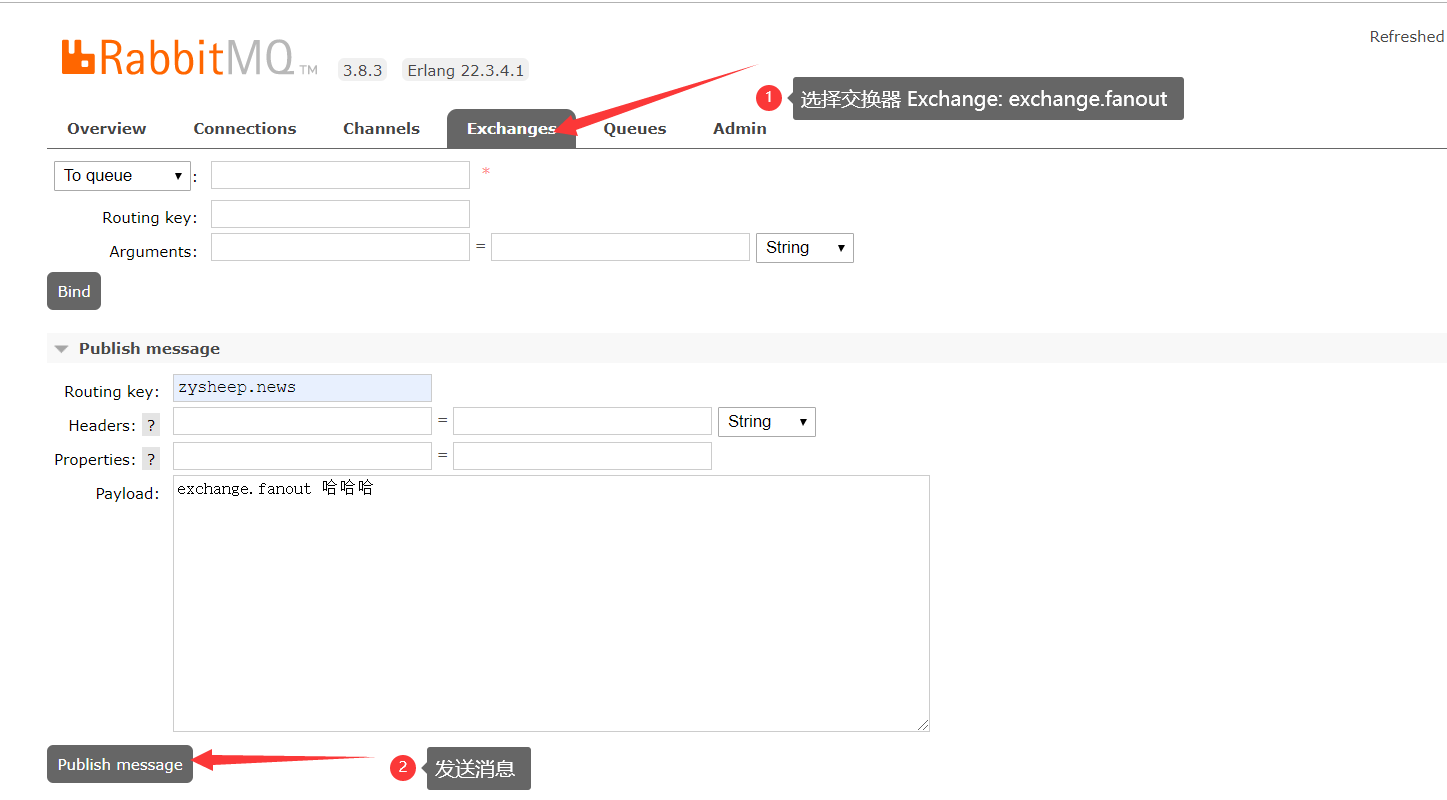1447x800 pixels.
Task: Focus the To queue name input field
Action: click(x=340, y=175)
